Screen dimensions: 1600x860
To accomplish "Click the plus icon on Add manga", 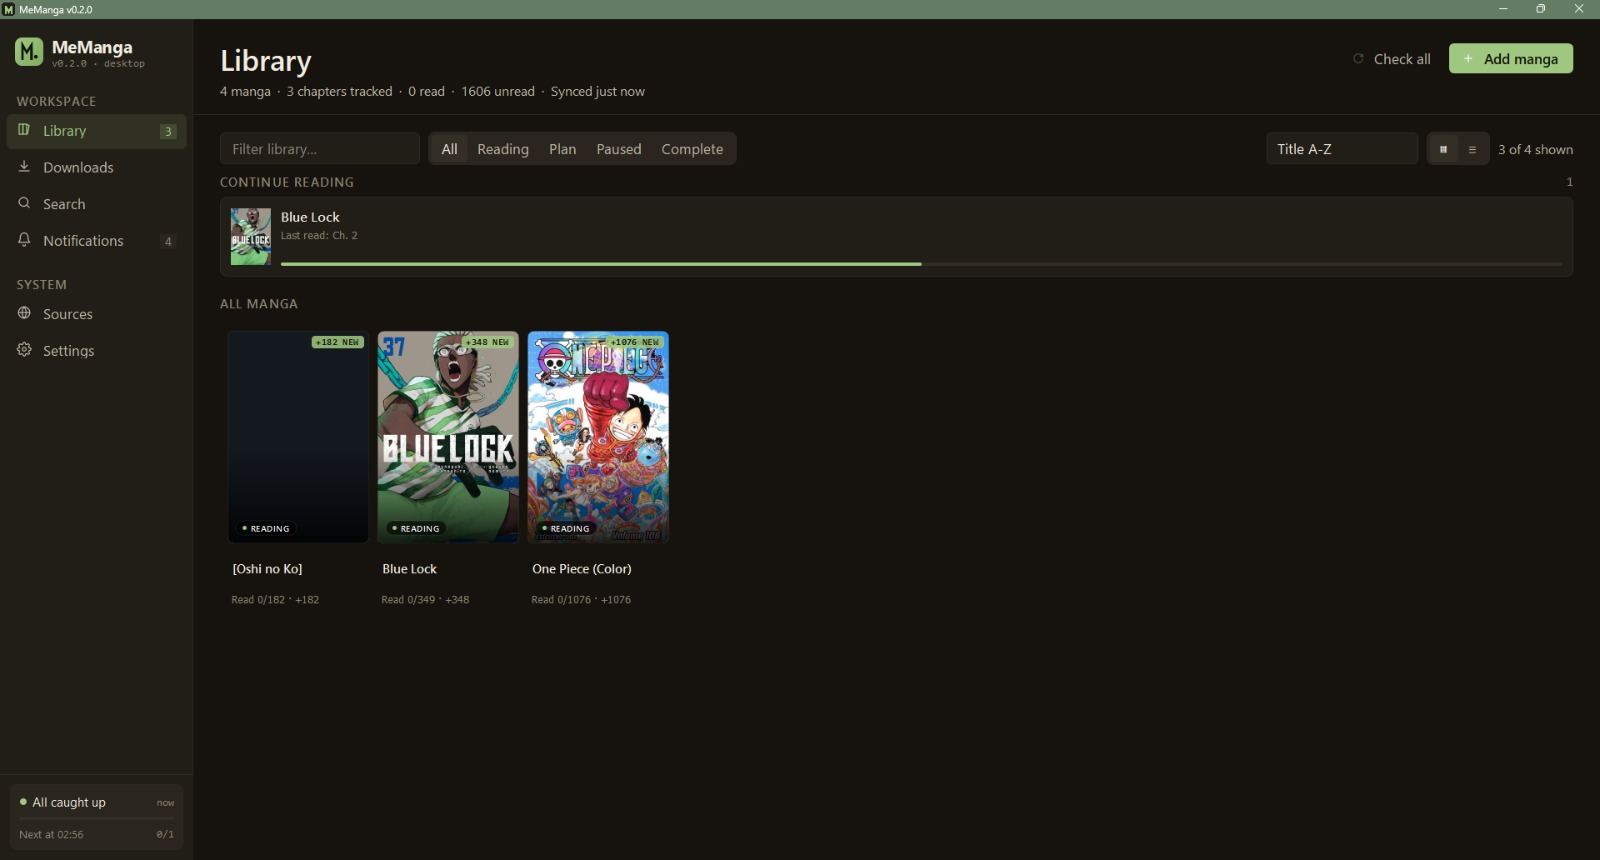I will (1468, 59).
